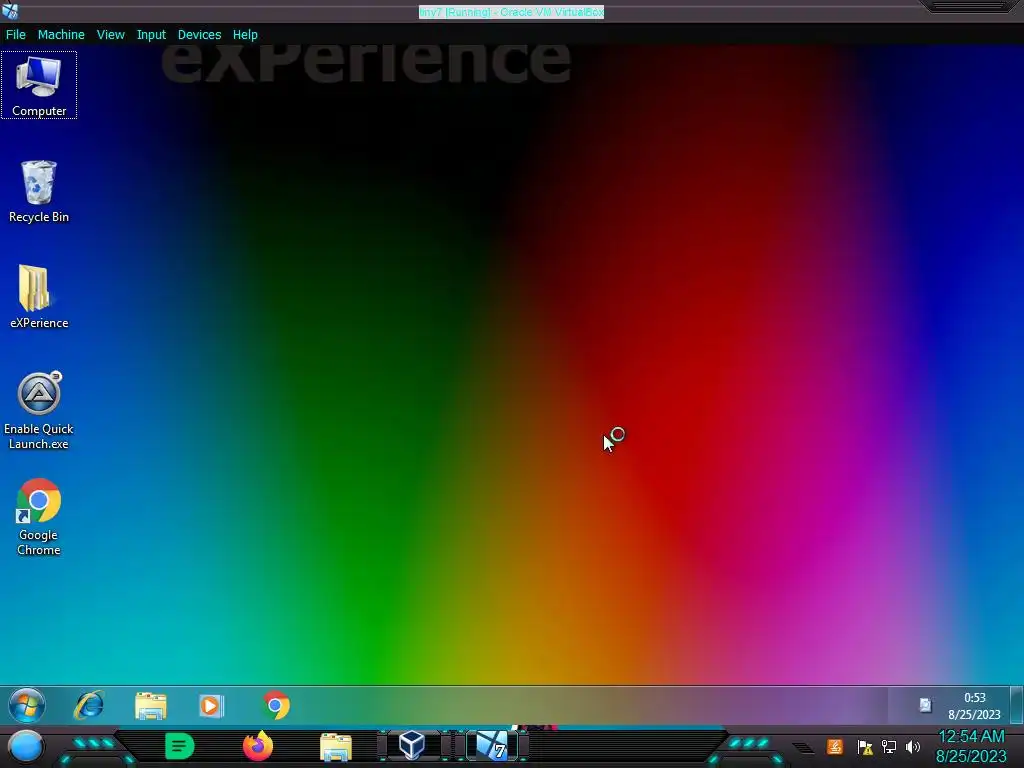This screenshot has height=768, width=1024.
Task: Click the host clock showing 12:54 AM
Action: pos(971,746)
